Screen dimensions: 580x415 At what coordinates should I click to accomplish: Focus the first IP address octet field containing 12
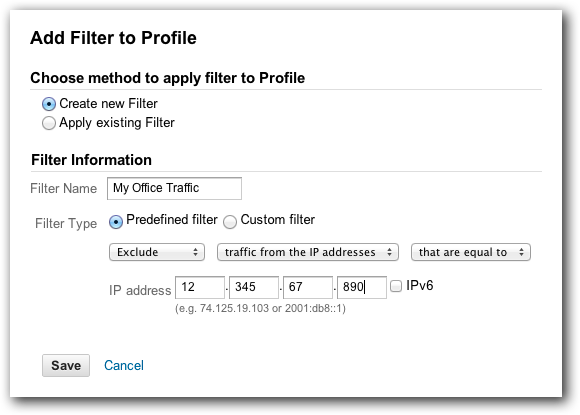tap(200, 287)
